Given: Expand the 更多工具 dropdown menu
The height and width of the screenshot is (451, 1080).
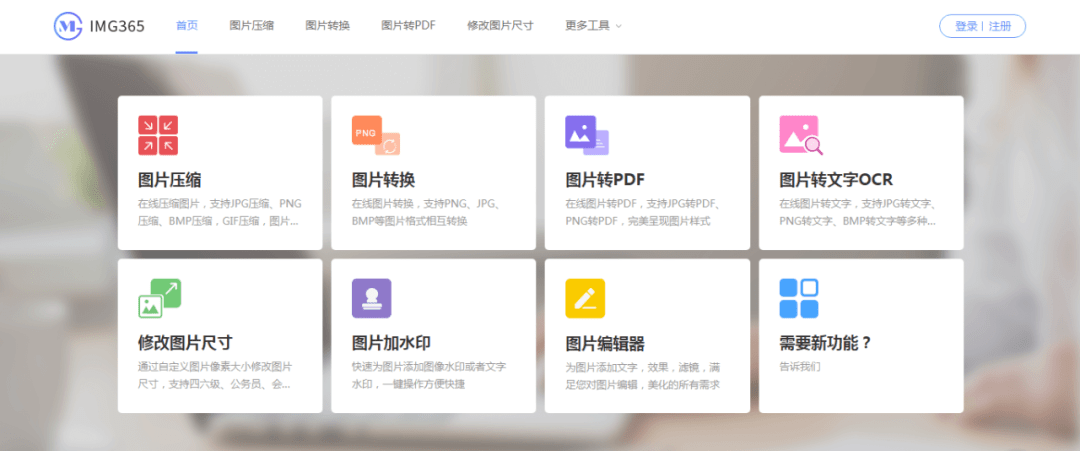Looking at the screenshot, I should point(593,26).
